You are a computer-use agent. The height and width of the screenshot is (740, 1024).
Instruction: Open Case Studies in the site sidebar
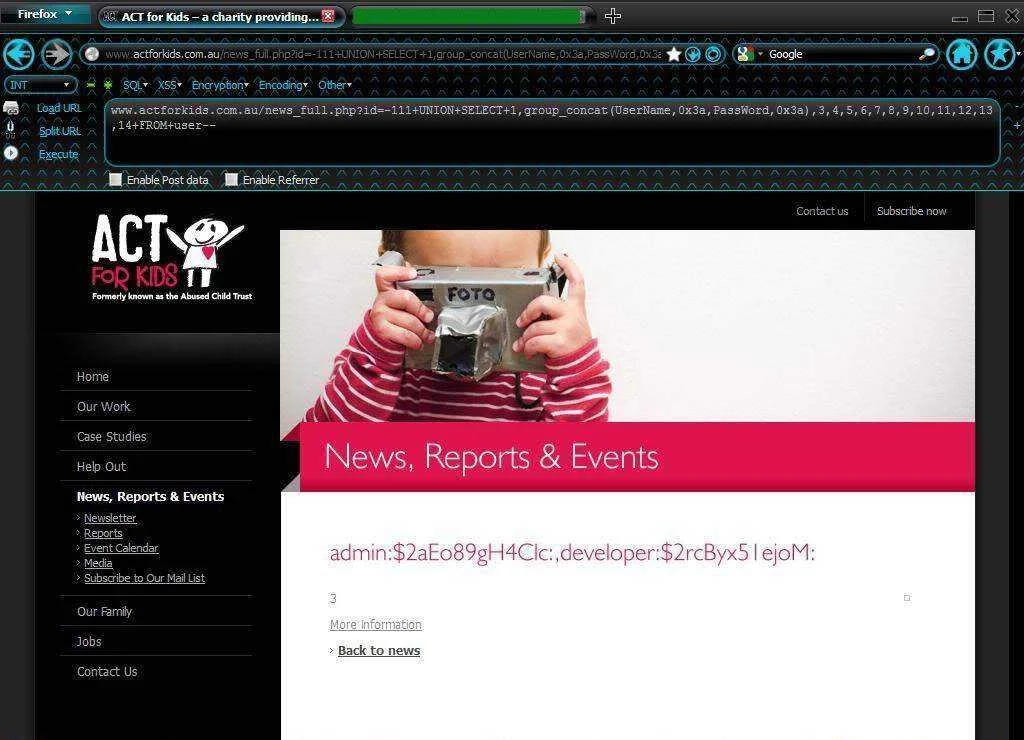coord(112,437)
